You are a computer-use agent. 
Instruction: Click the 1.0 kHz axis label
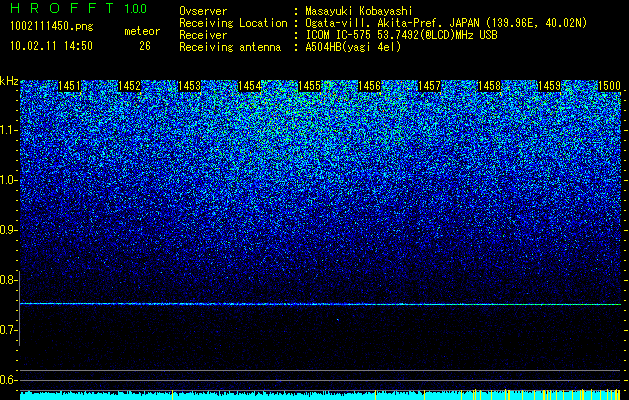[x=8, y=180]
